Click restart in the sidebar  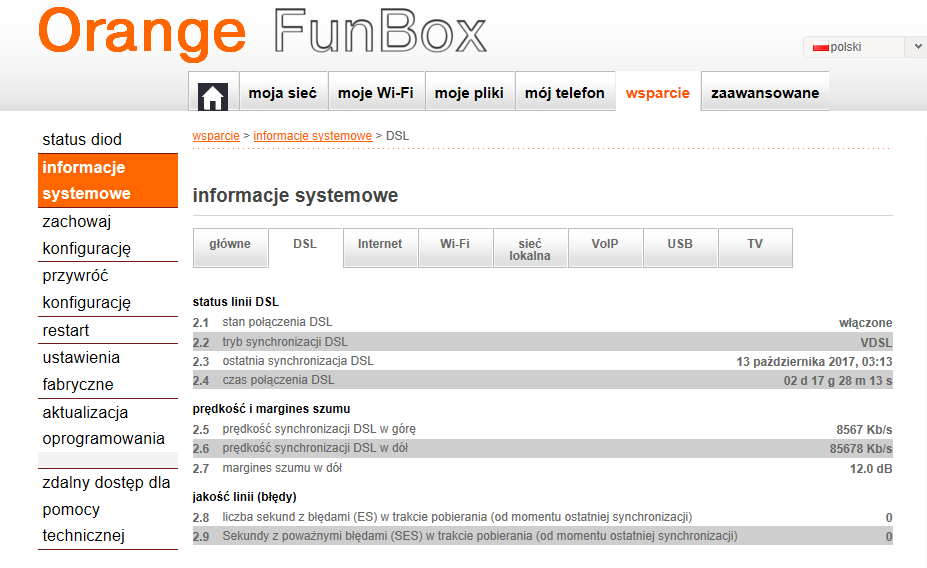(108, 330)
